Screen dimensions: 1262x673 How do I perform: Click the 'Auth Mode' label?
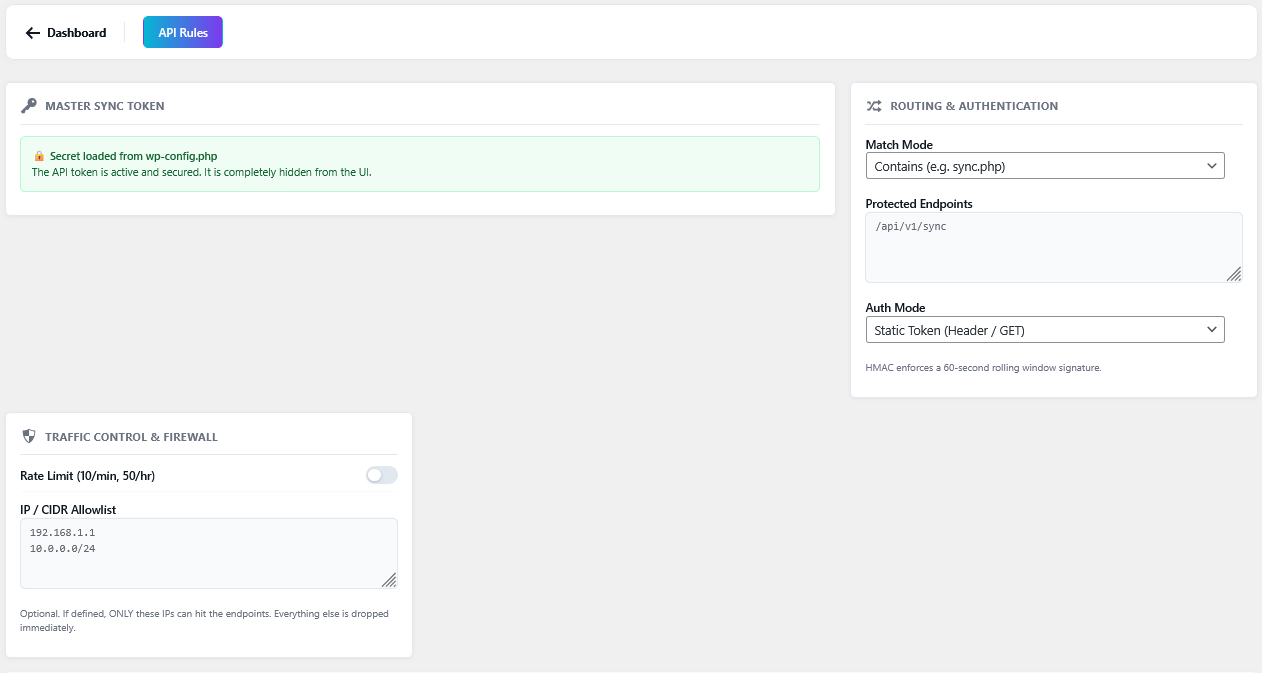[x=895, y=308]
